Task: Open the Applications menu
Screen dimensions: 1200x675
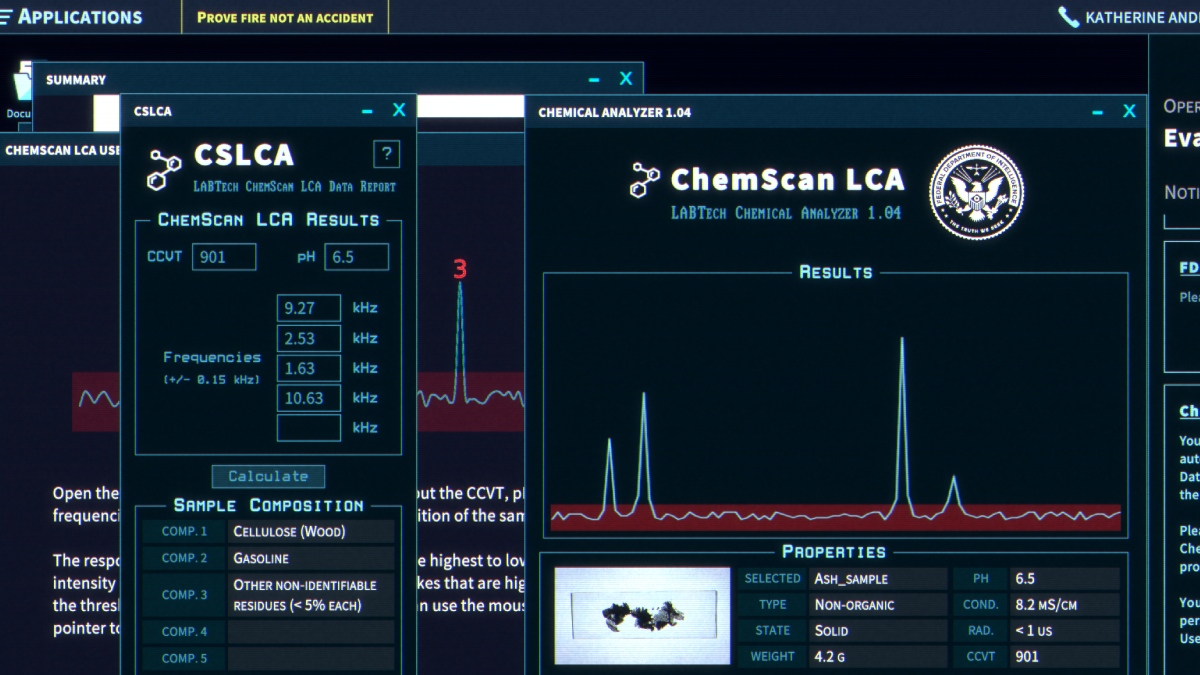Action: (x=72, y=17)
